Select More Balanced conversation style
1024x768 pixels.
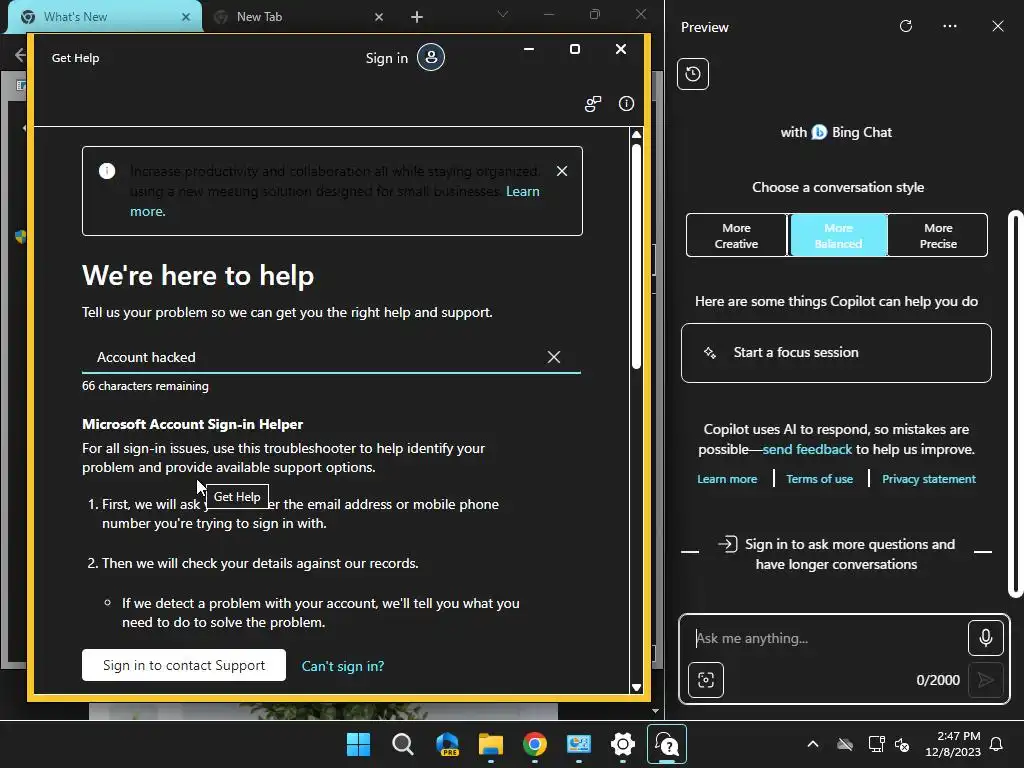tap(839, 236)
